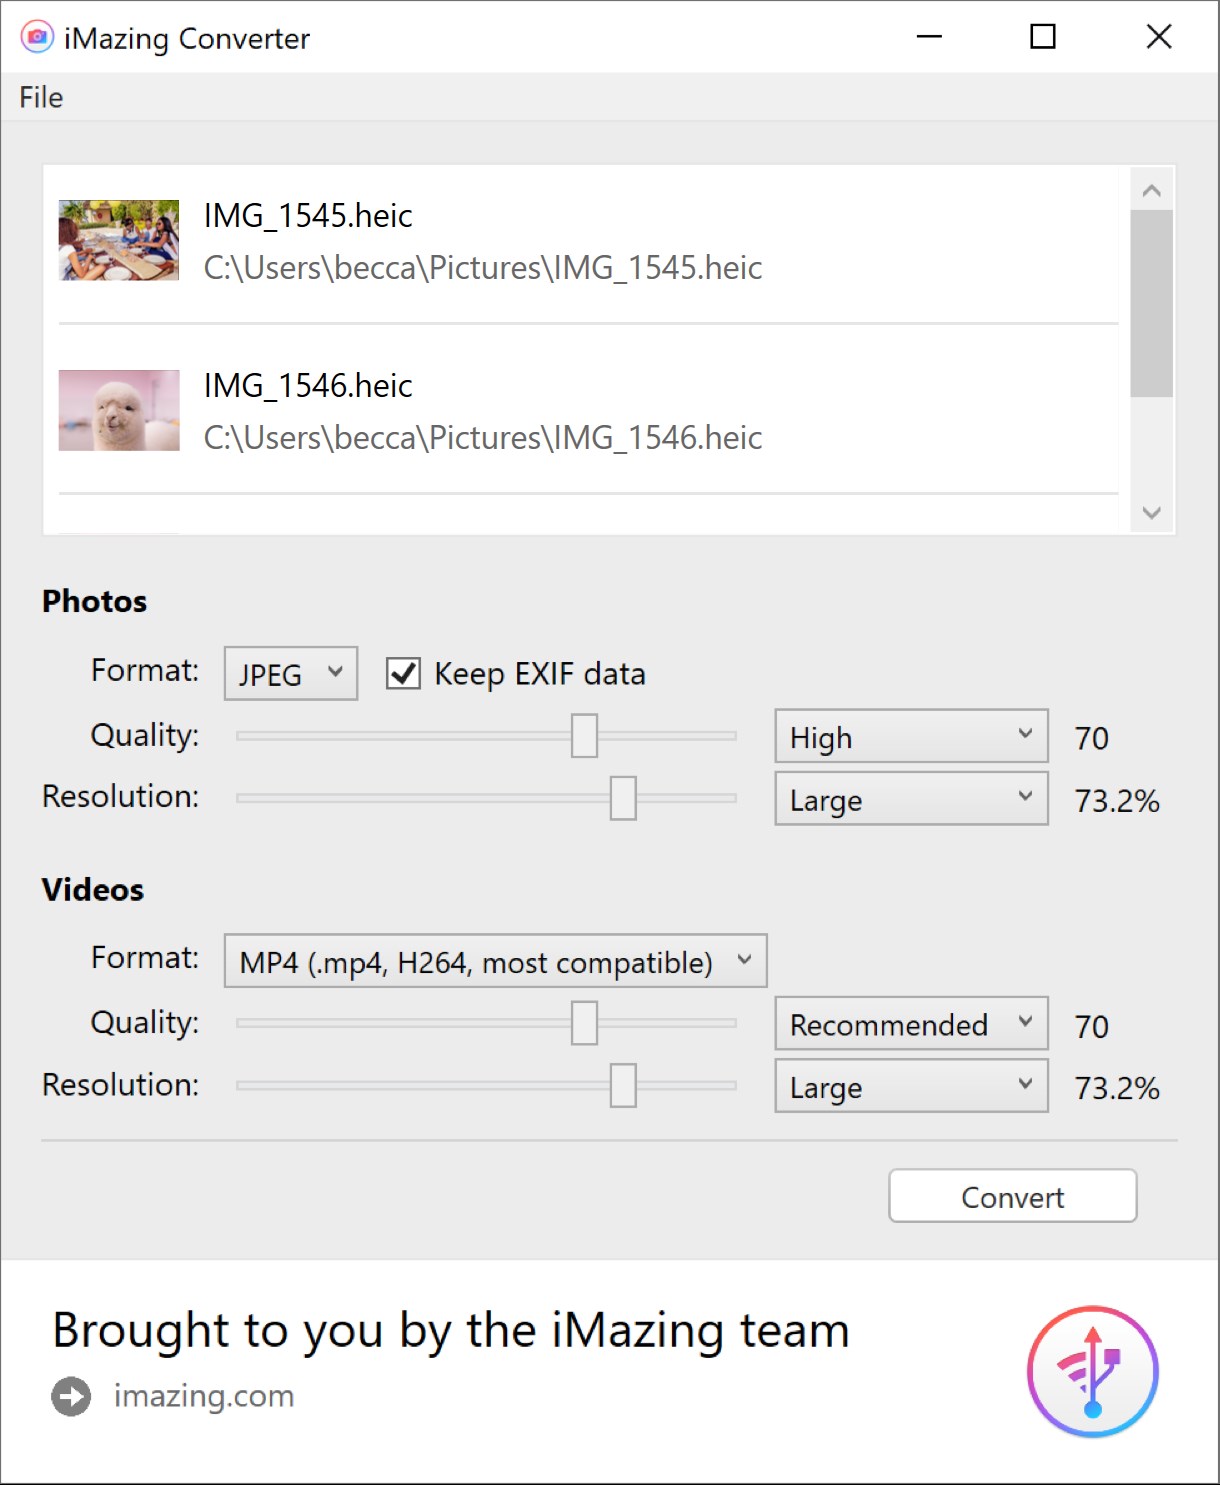Select the IMG_1546.heic thumbnail image
This screenshot has height=1485, width=1220.
[x=118, y=410]
